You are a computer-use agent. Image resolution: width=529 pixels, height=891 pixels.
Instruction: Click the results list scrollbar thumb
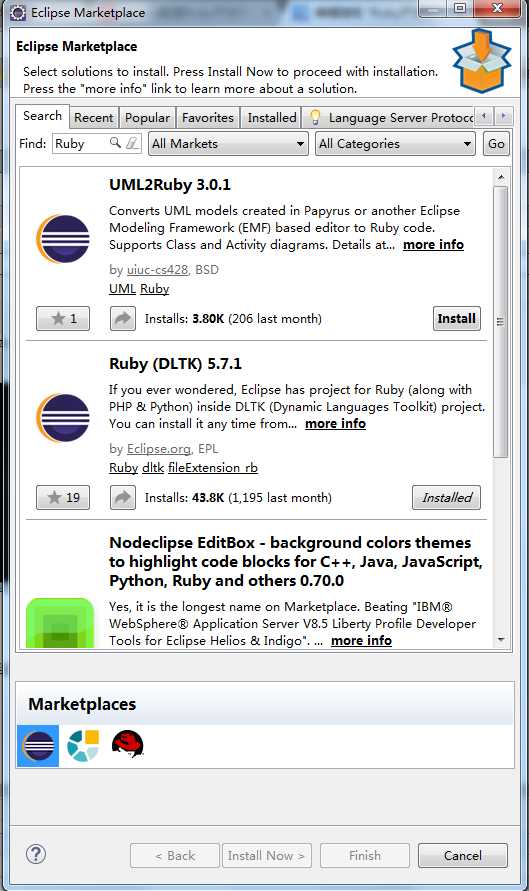coord(501,322)
